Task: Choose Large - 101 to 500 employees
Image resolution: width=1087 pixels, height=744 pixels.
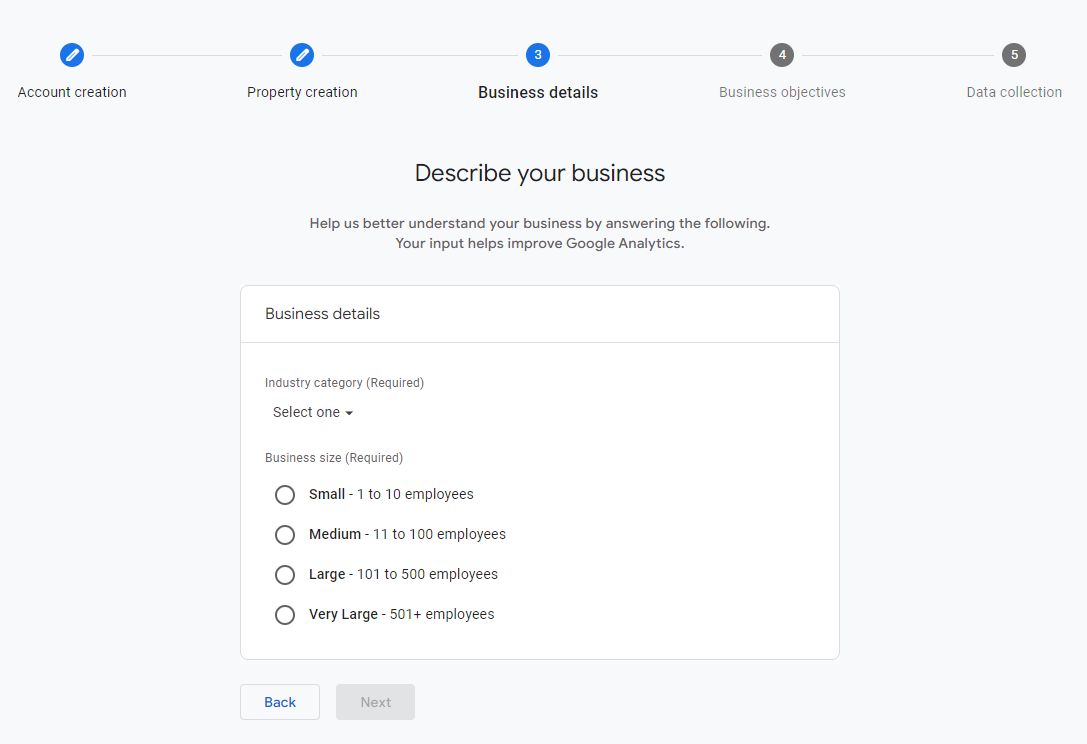Action: [285, 574]
